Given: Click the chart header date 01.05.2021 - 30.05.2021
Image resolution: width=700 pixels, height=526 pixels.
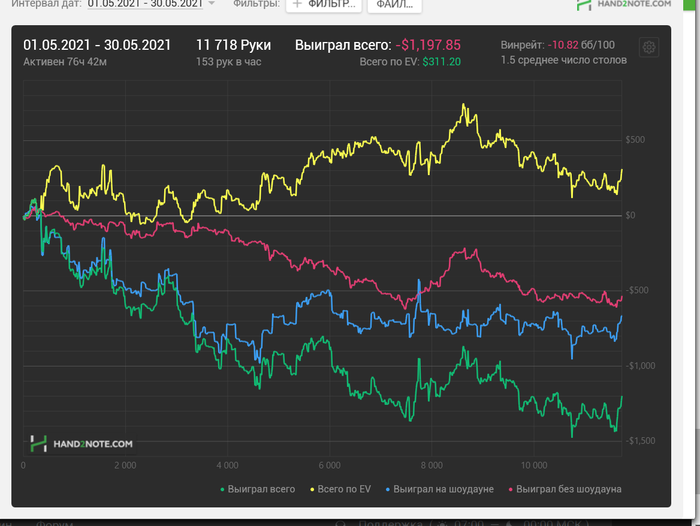Looking at the screenshot, I should tap(97, 45).
